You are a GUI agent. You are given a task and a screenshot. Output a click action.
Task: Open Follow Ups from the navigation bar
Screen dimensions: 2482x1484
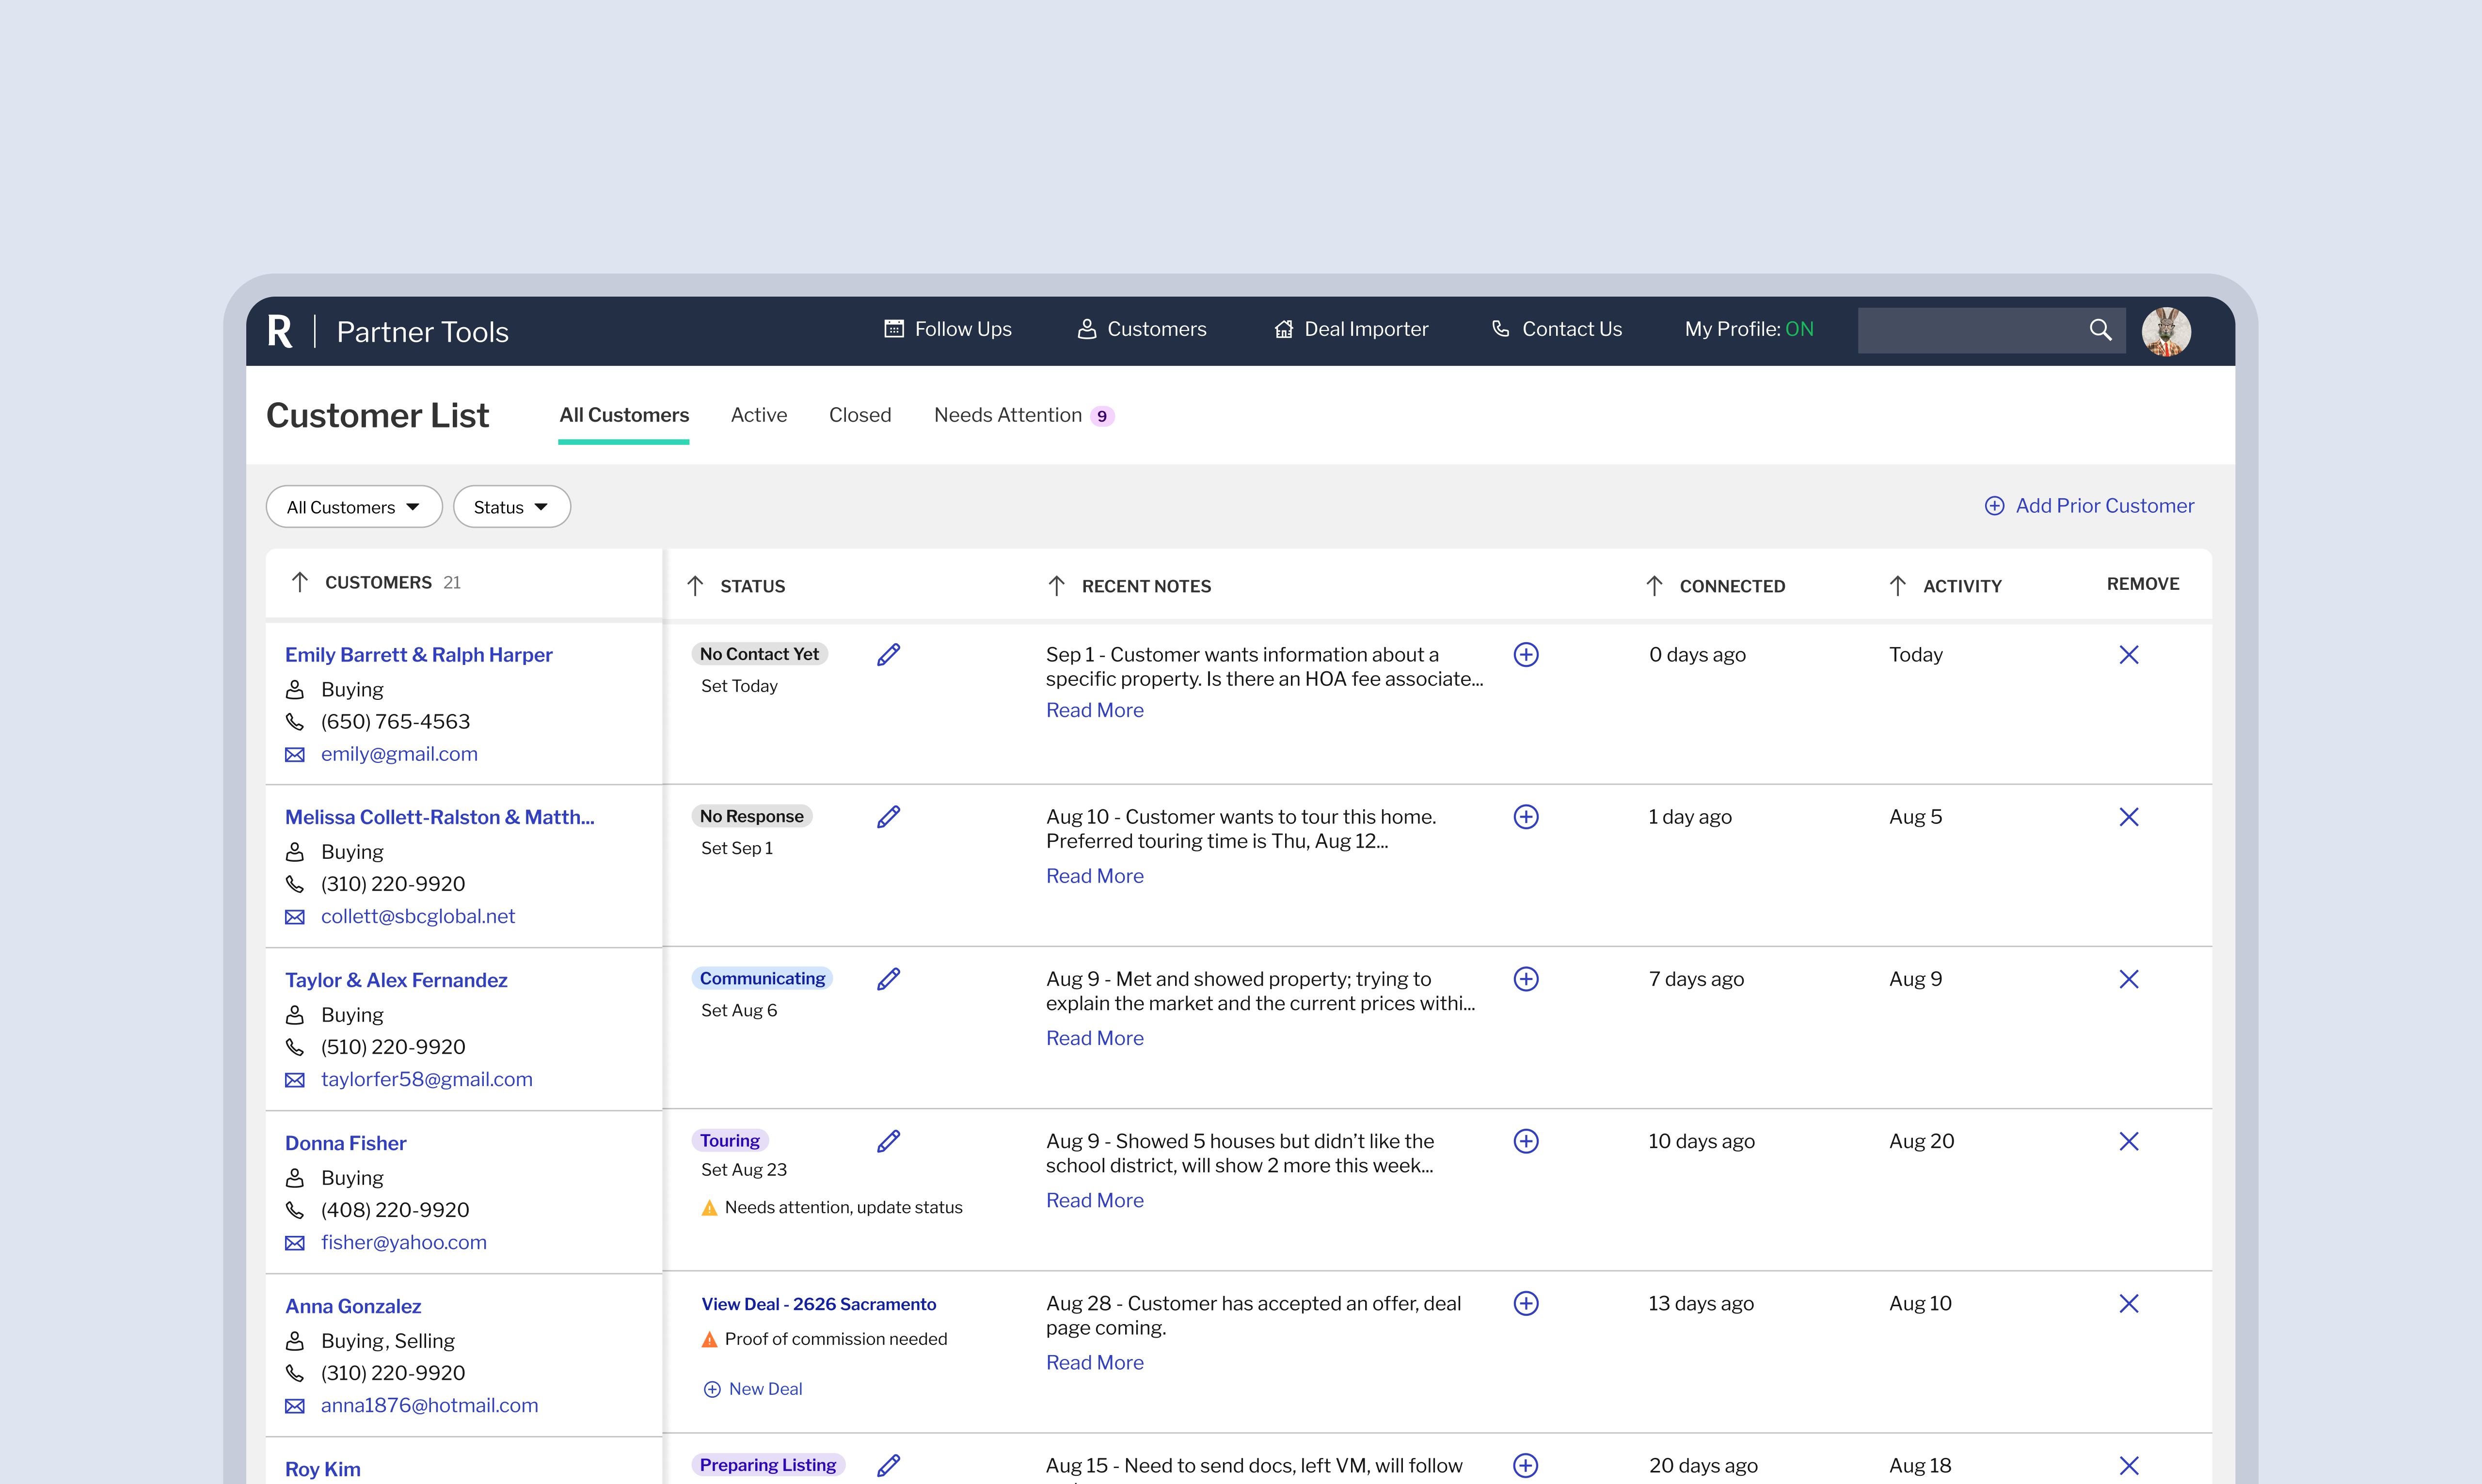pyautogui.click(x=948, y=329)
